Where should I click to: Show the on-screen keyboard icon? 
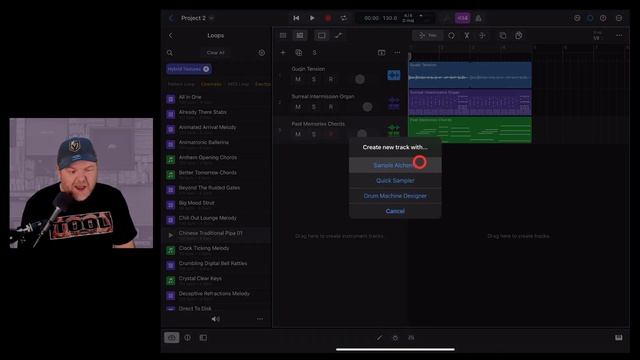tap(619, 338)
